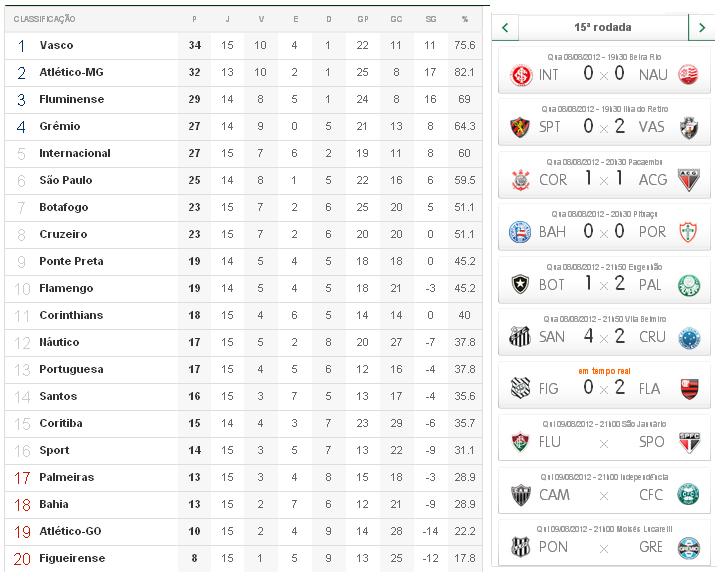
Task: Click the Palmeiras crest beside PAL
Action: pos(687,285)
